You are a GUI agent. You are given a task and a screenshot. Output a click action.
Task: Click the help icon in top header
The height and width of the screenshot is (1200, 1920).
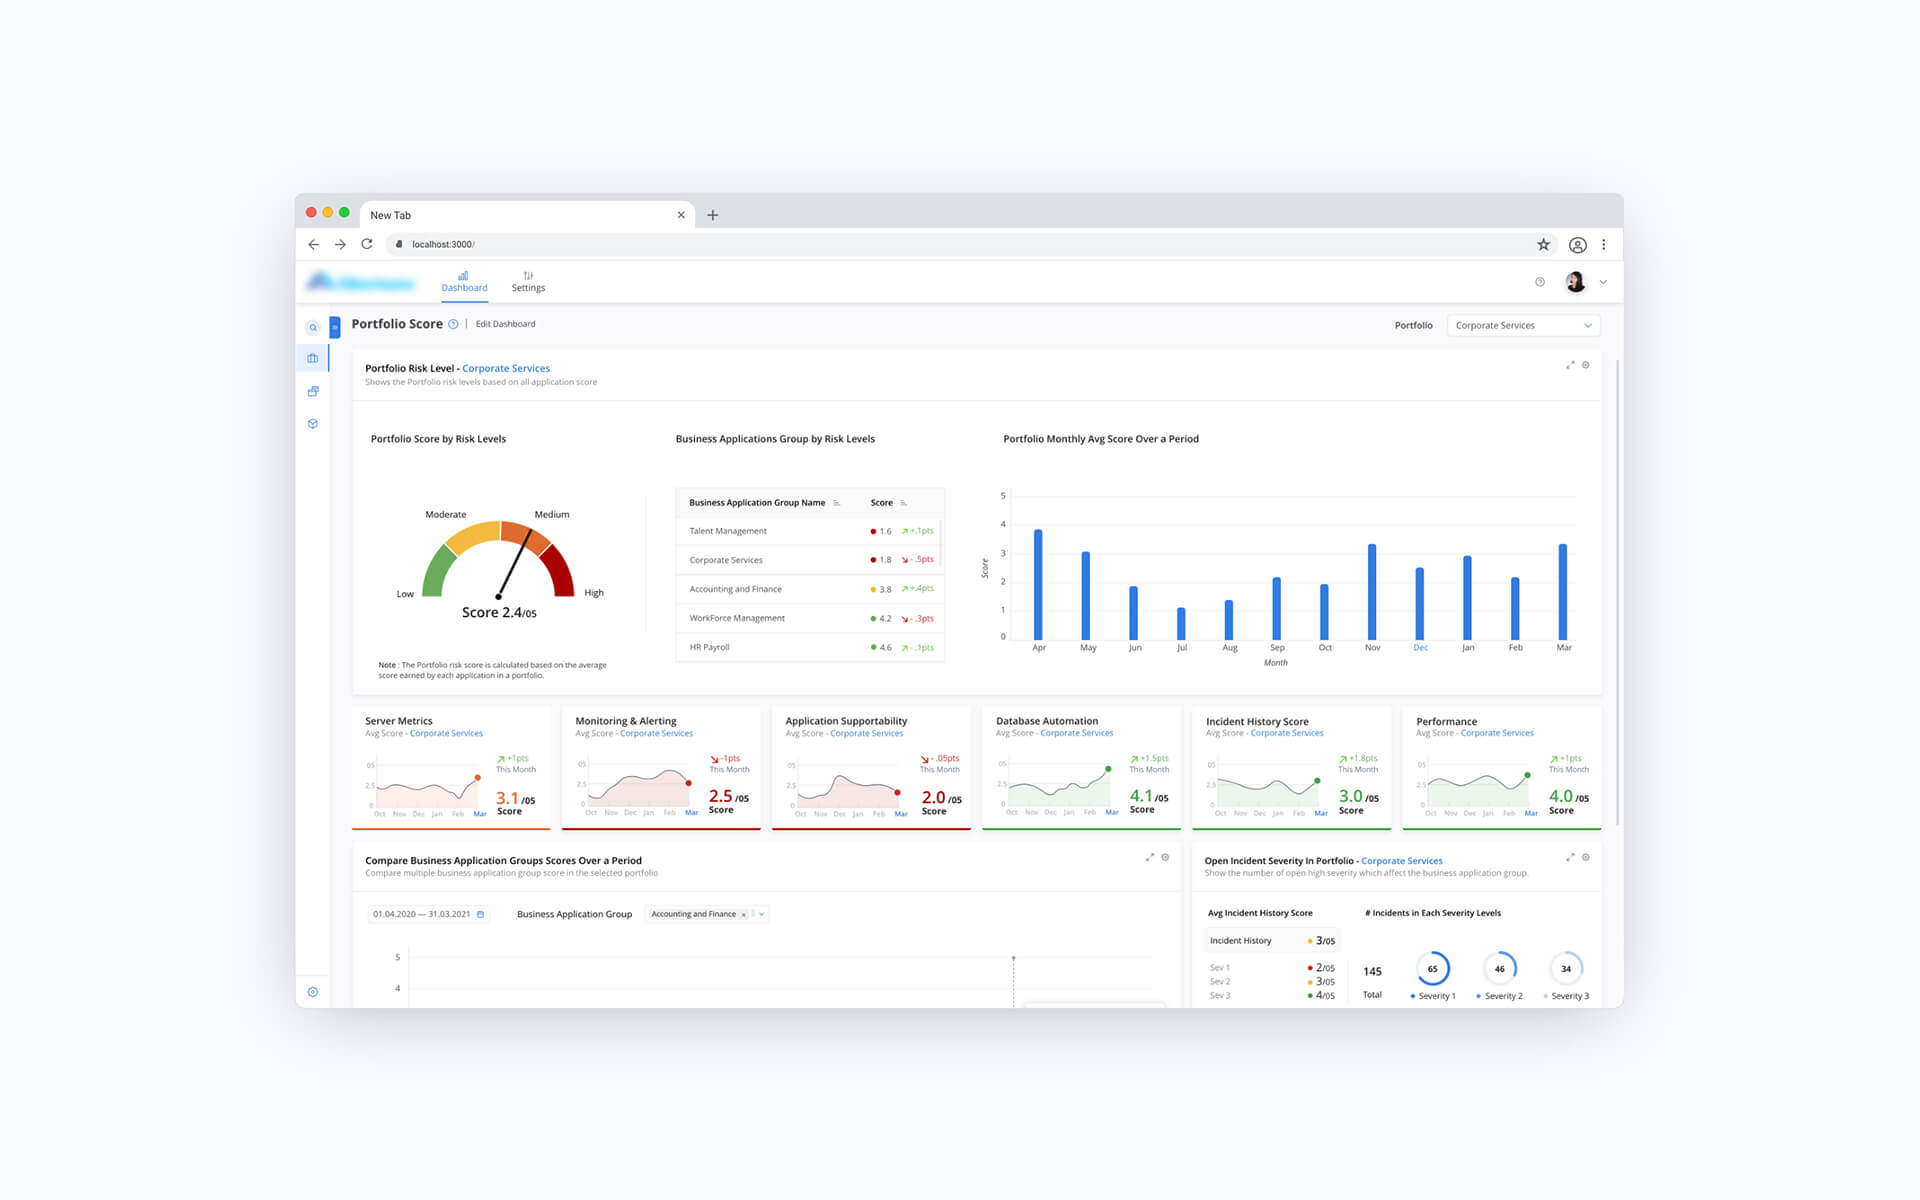pyautogui.click(x=1540, y=282)
